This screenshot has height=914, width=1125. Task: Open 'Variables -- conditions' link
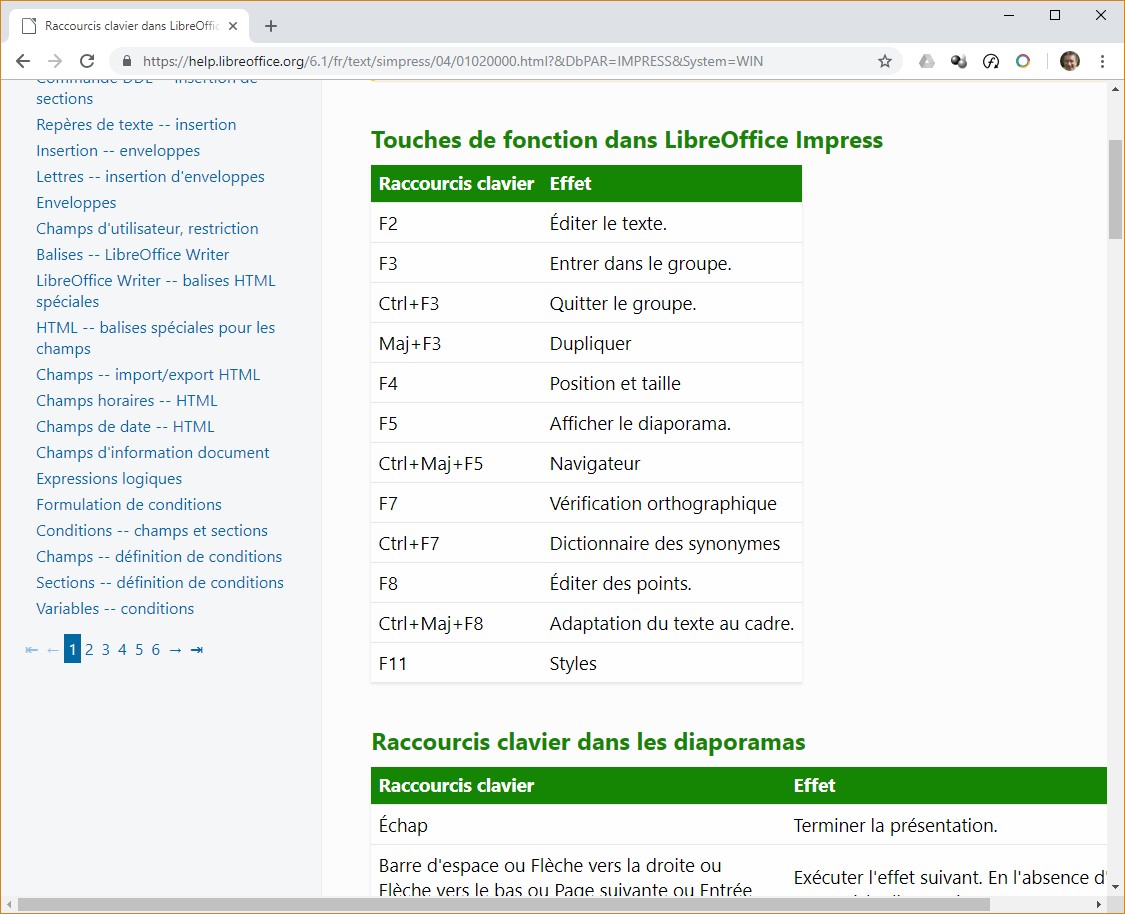tap(115, 609)
